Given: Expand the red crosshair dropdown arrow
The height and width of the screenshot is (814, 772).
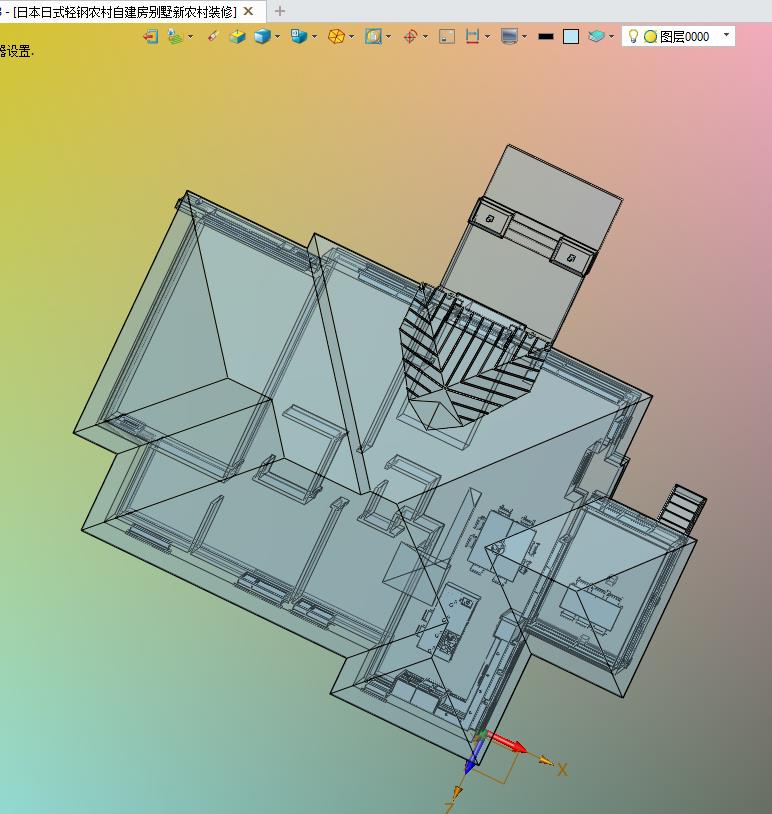Looking at the screenshot, I should 426,36.
